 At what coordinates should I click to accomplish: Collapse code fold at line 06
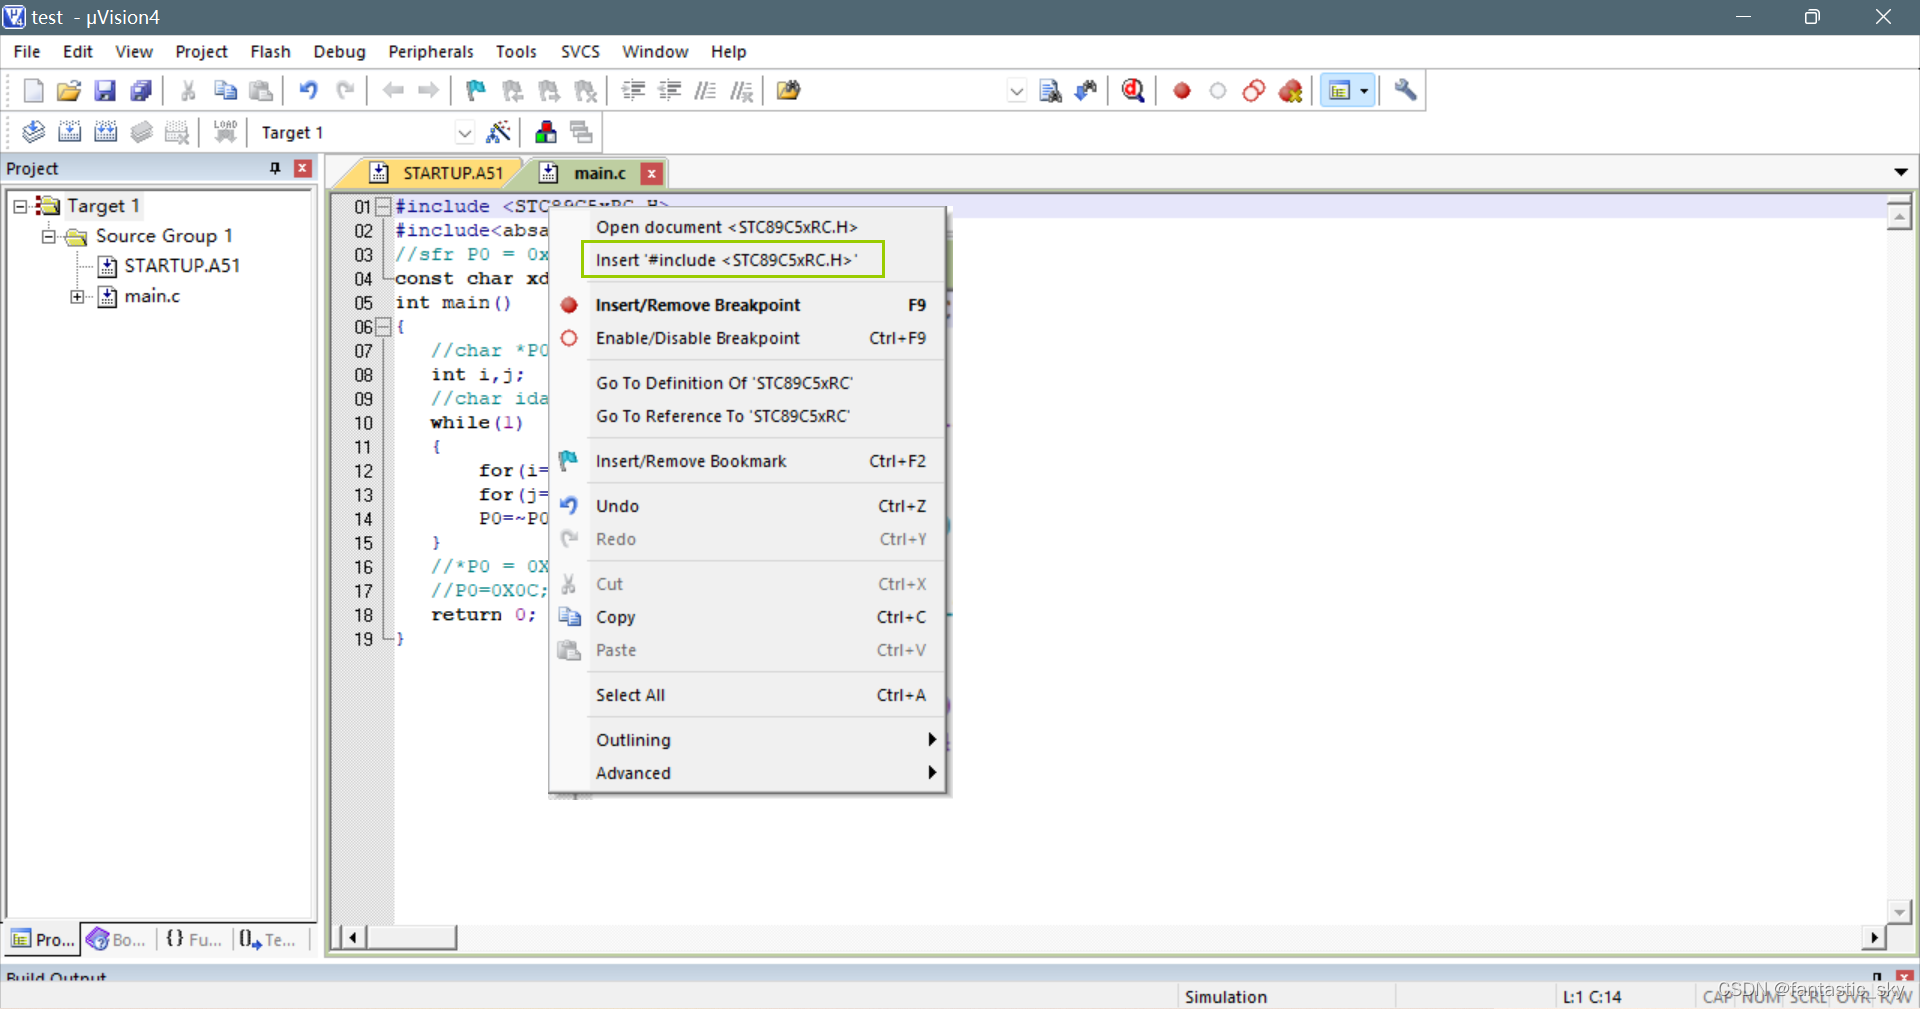(x=382, y=327)
